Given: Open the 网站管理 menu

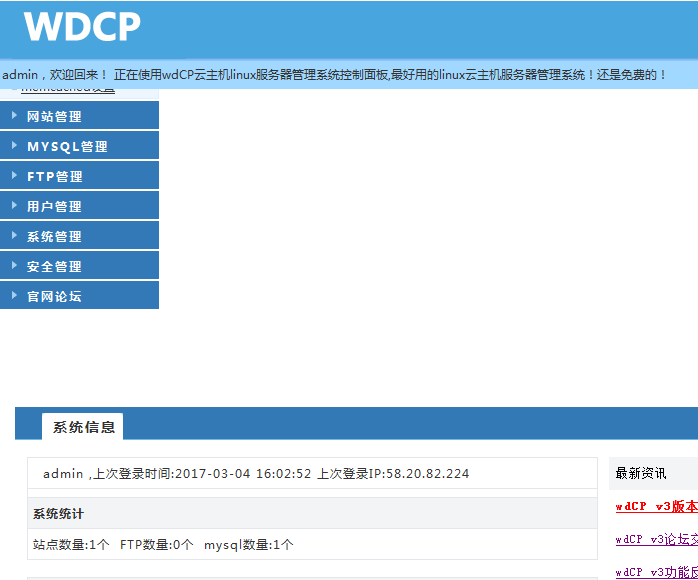Looking at the screenshot, I should tap(79, 116).
